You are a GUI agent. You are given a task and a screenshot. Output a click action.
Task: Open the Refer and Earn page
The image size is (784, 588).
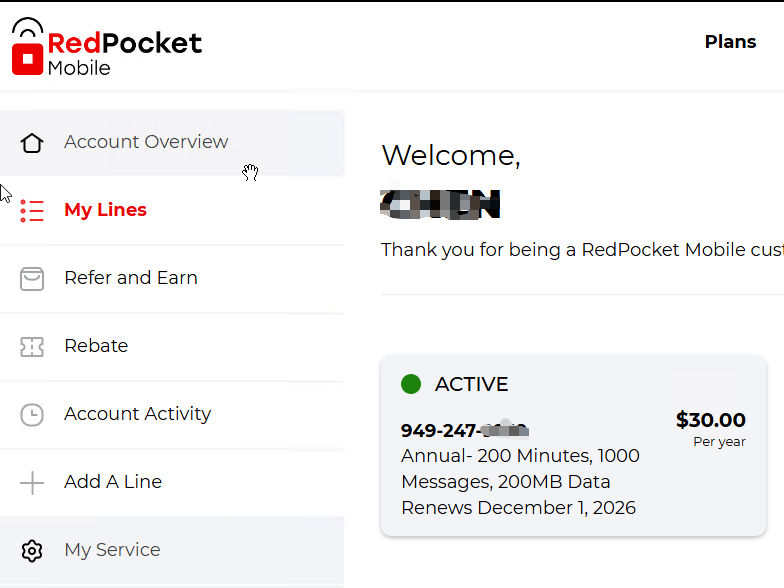point(131,278)
